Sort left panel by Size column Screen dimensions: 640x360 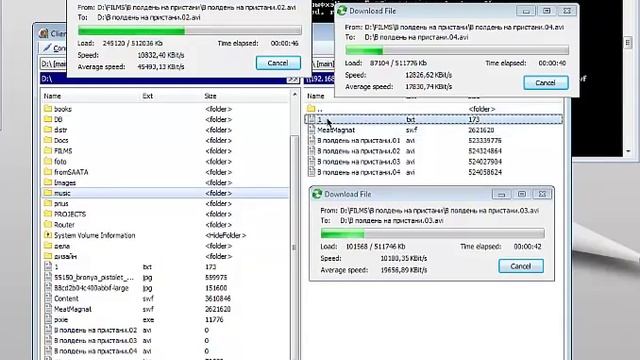[210, 96]
